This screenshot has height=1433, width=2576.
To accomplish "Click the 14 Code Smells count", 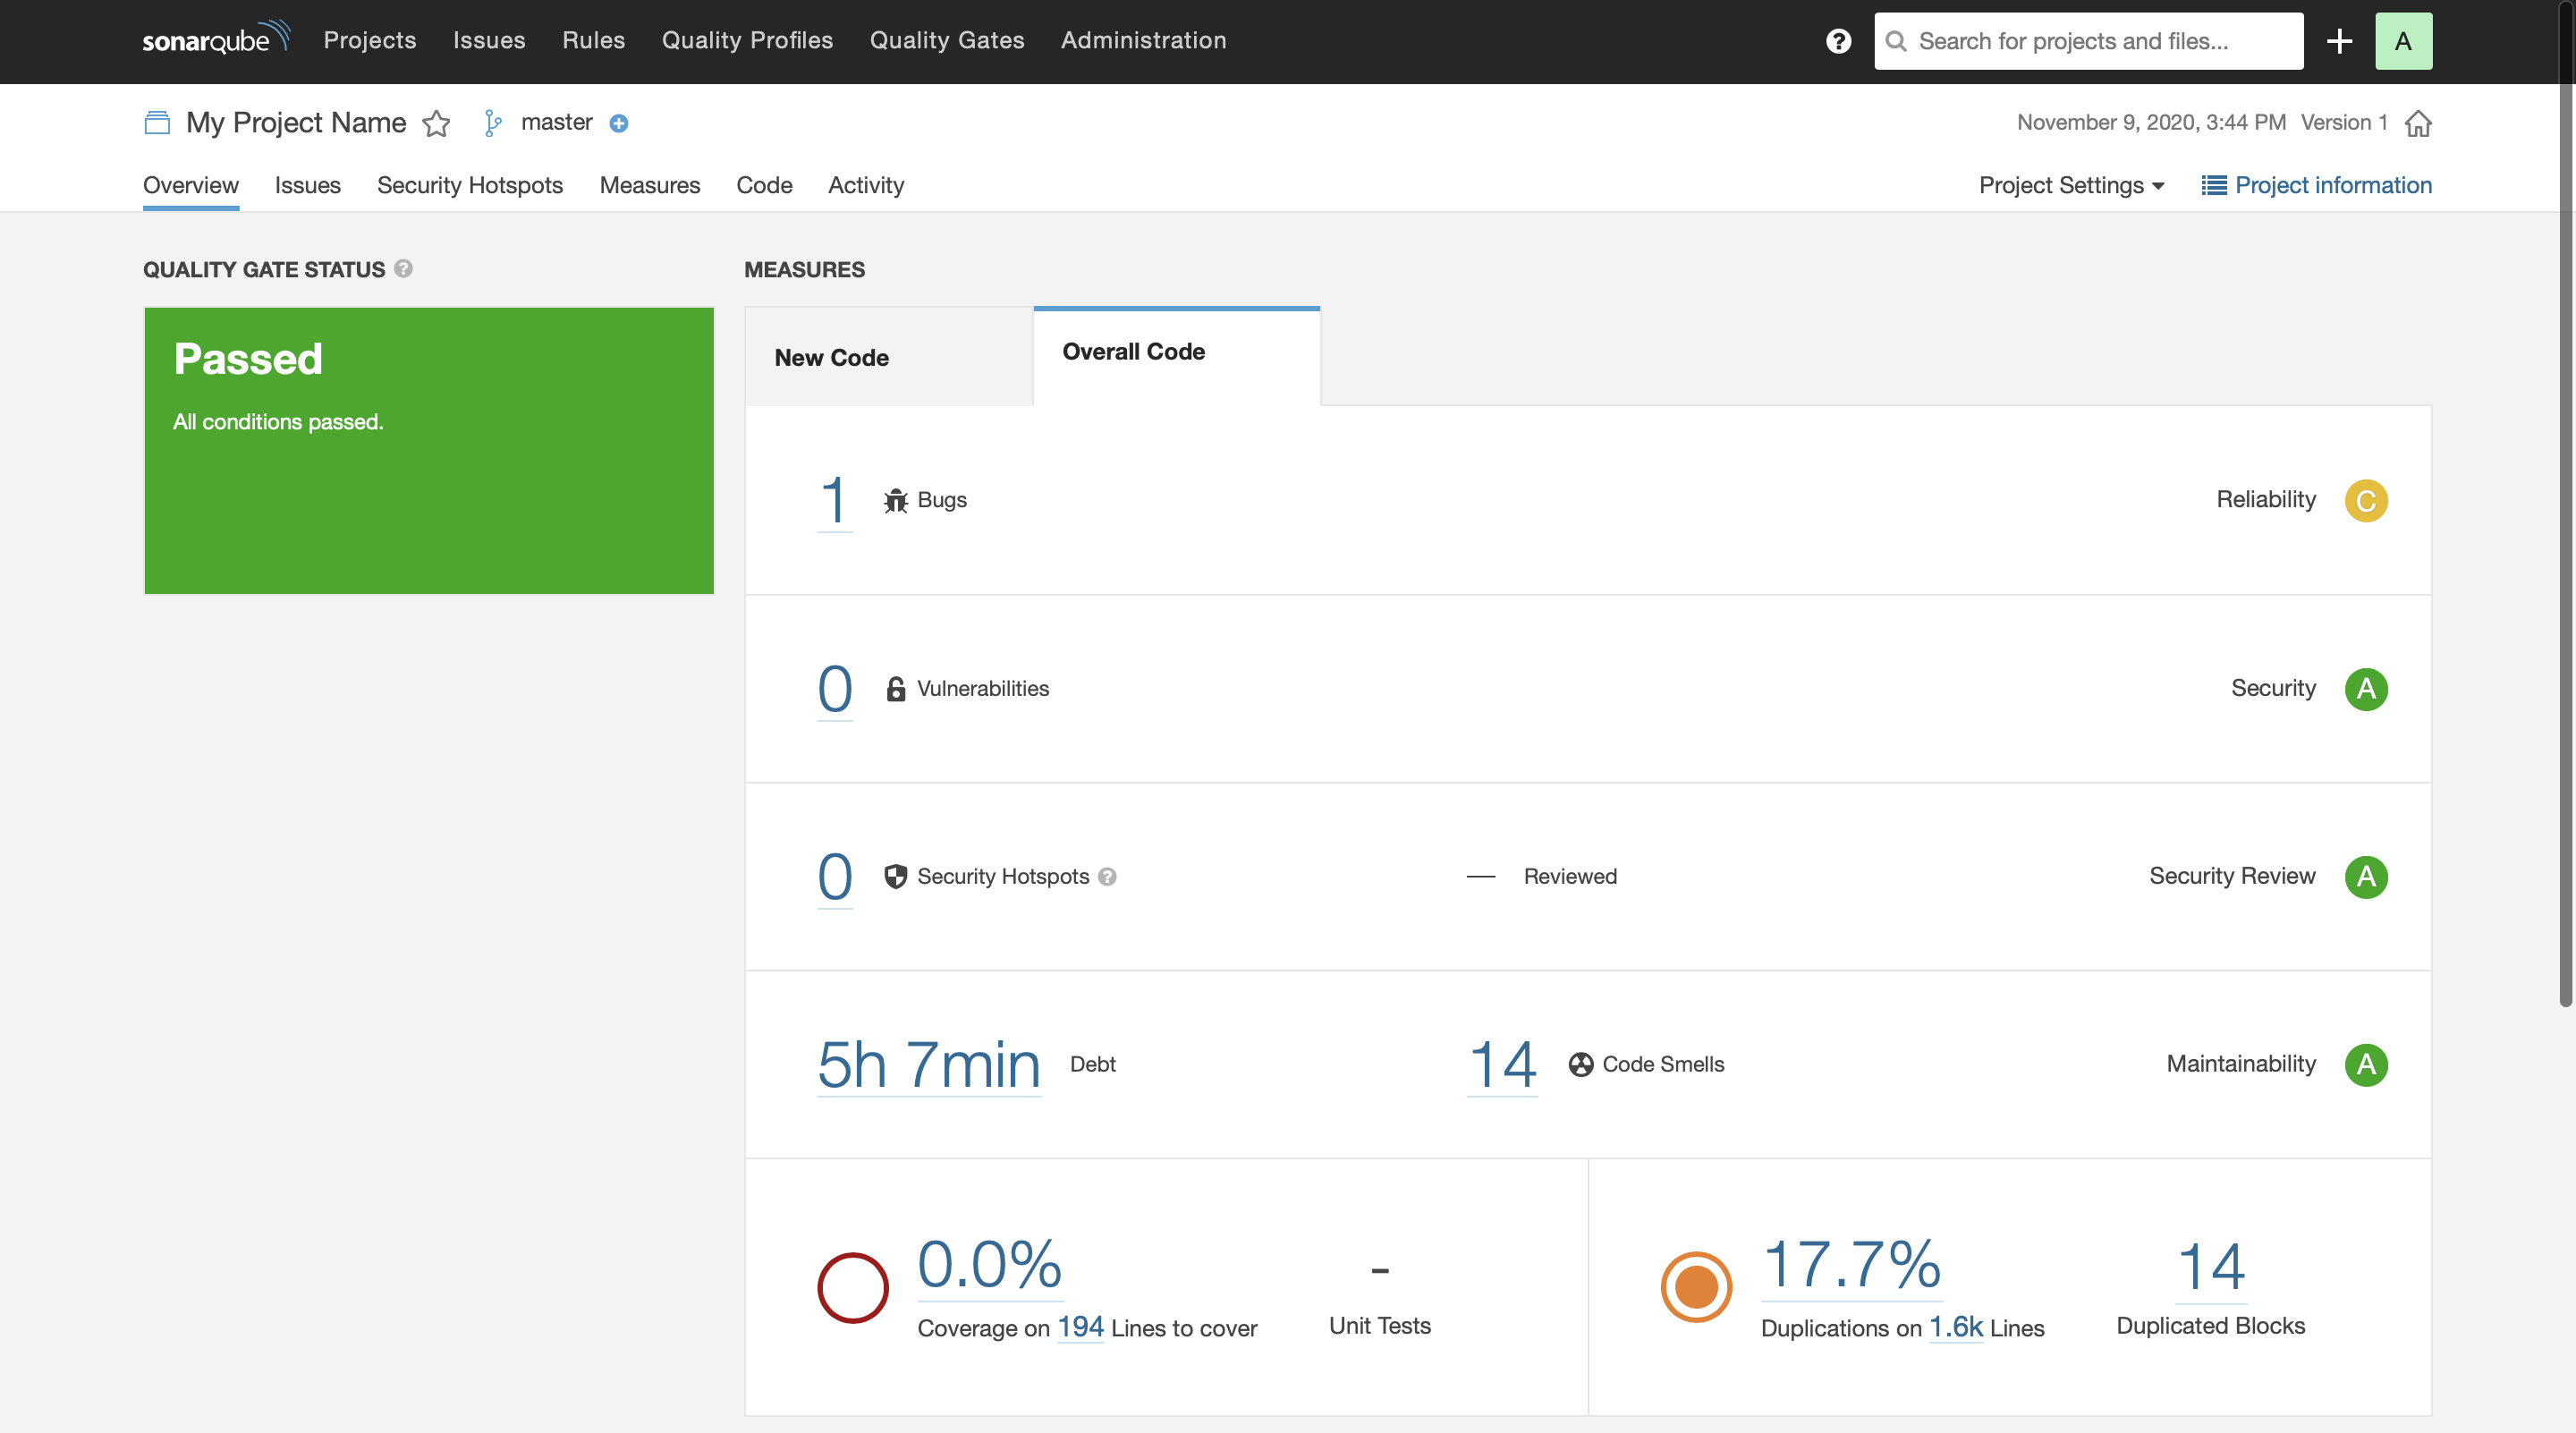I will pyautogui.click(x=1502, y=1065).
